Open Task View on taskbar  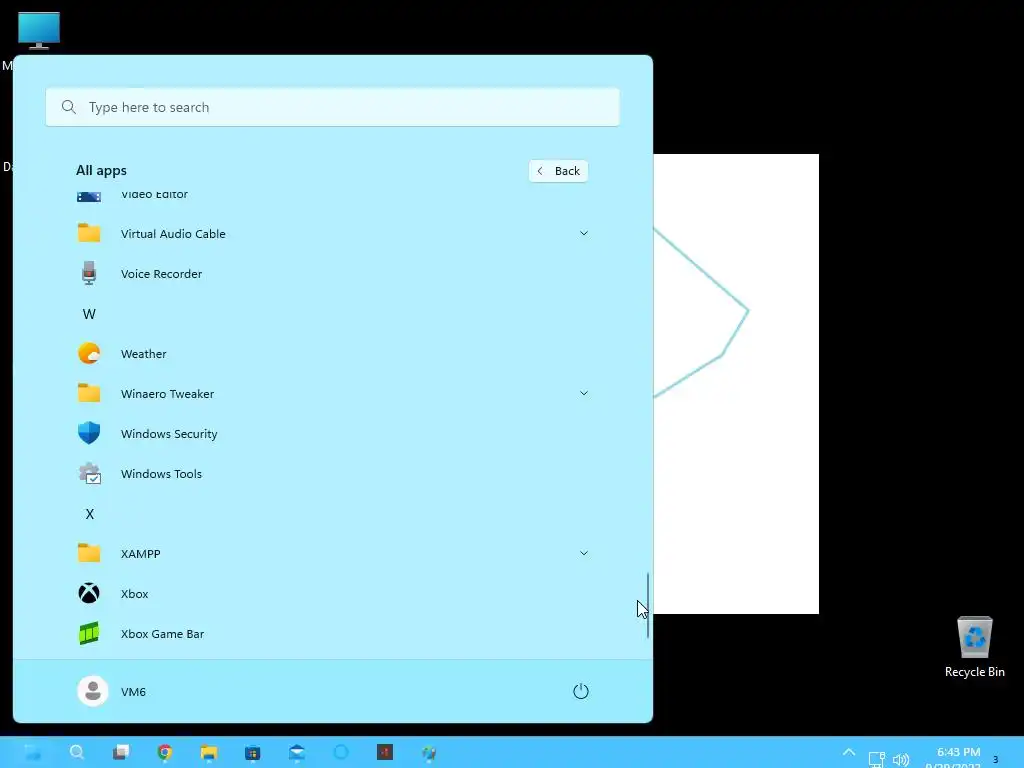(x=121, y=752)
